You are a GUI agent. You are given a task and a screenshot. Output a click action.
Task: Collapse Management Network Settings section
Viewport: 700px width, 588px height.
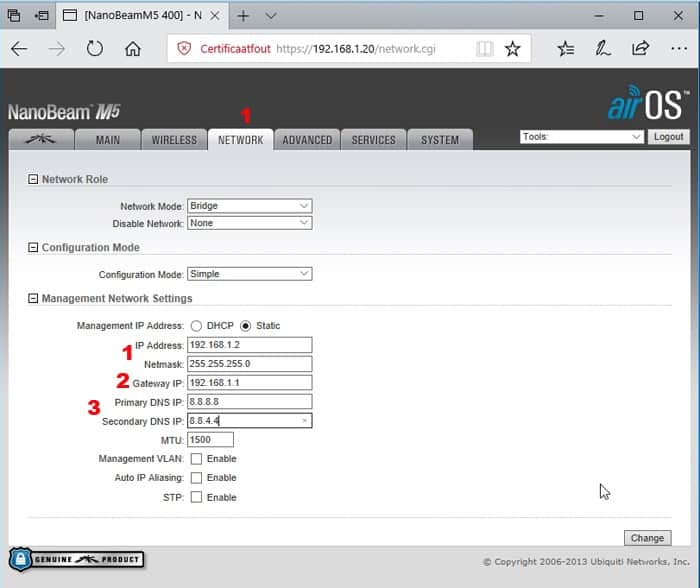coord(33,298)
